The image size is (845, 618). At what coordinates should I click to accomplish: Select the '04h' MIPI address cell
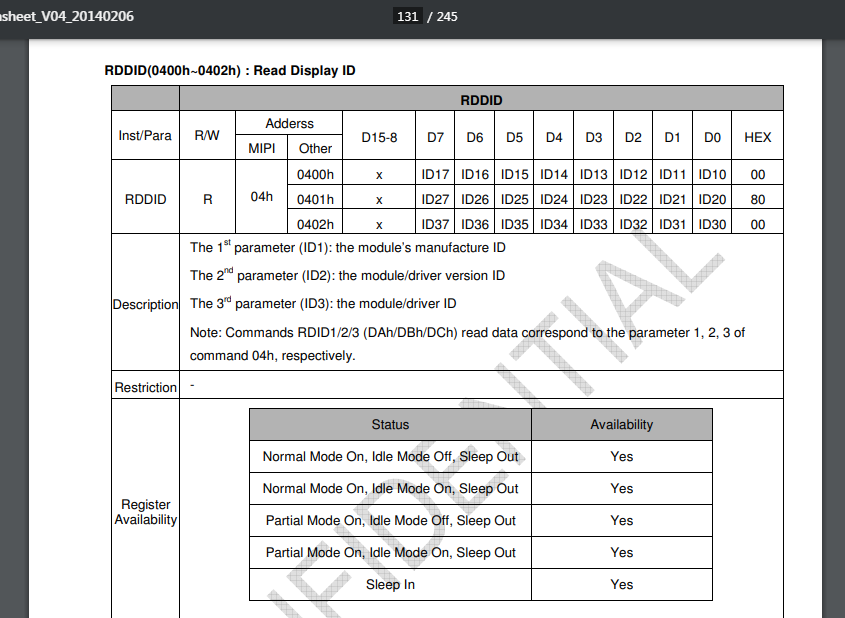tap(261, 197)
